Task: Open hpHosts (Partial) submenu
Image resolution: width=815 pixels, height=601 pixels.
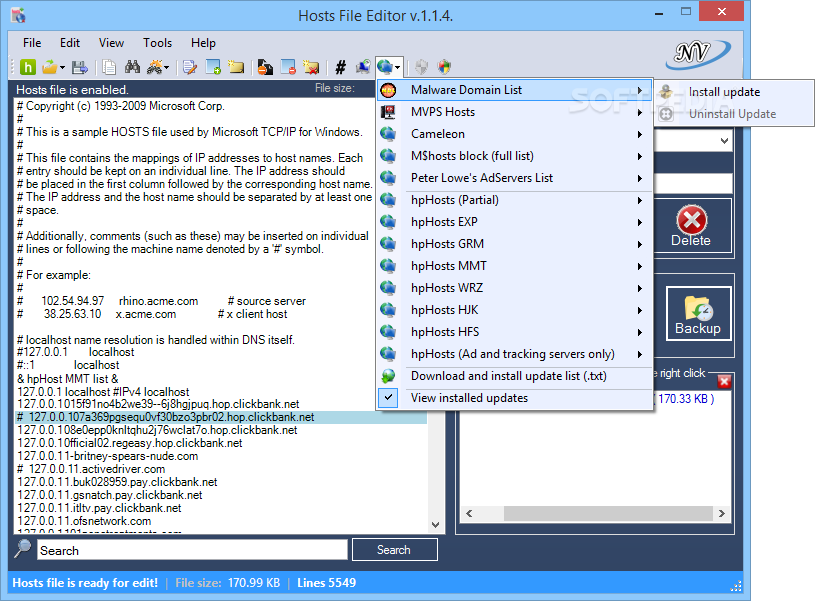Action: pos(514,200)
